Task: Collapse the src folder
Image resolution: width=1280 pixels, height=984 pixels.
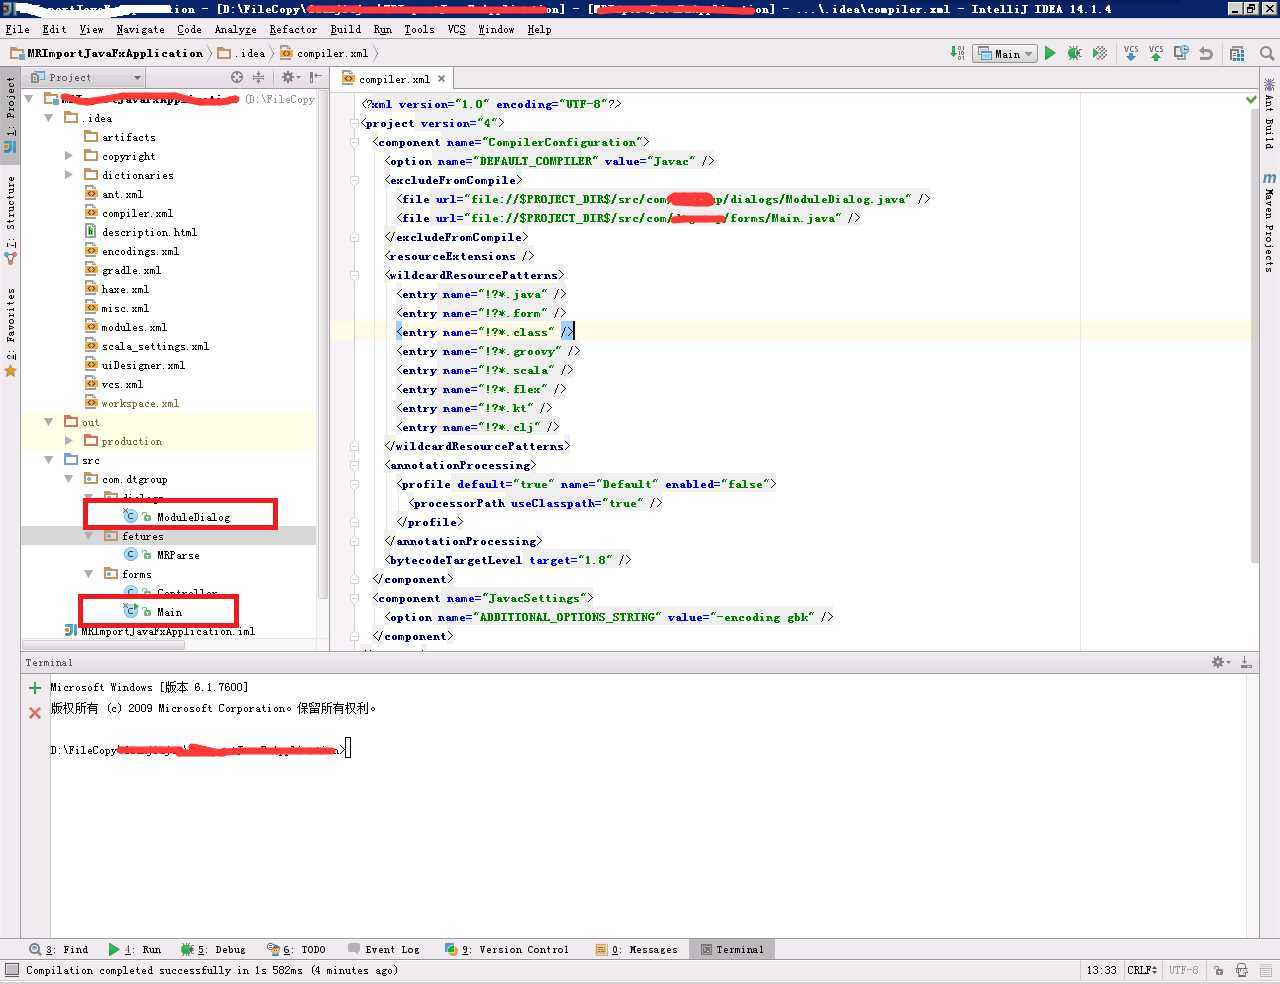Action: point(48,460)
